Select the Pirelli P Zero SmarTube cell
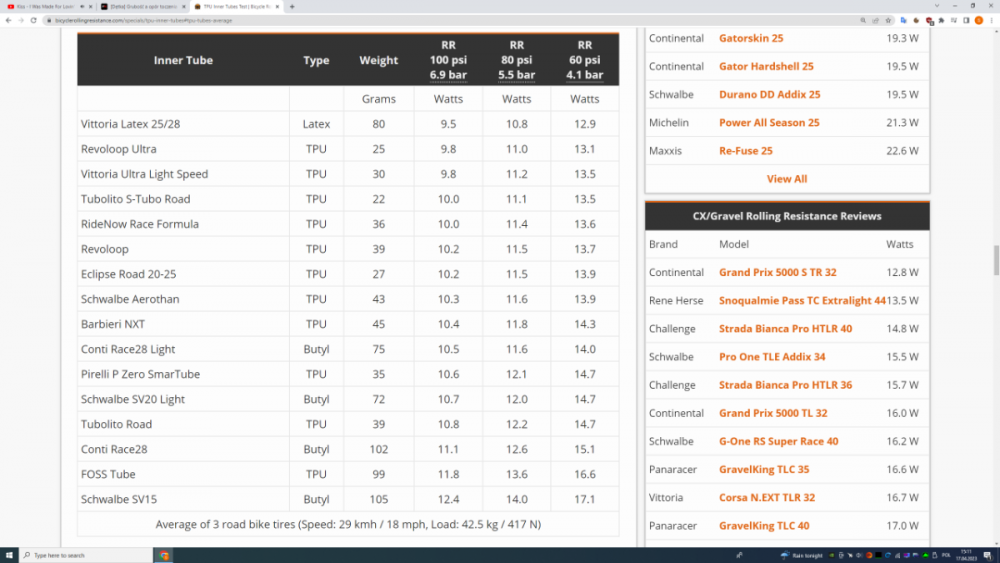 point(184,374)
